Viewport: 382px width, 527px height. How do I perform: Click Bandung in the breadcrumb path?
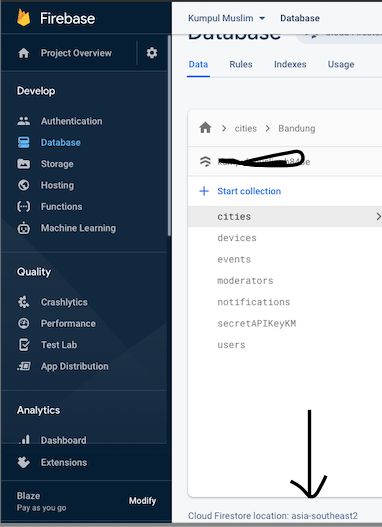pyautogui.click(x=297, y=128)
